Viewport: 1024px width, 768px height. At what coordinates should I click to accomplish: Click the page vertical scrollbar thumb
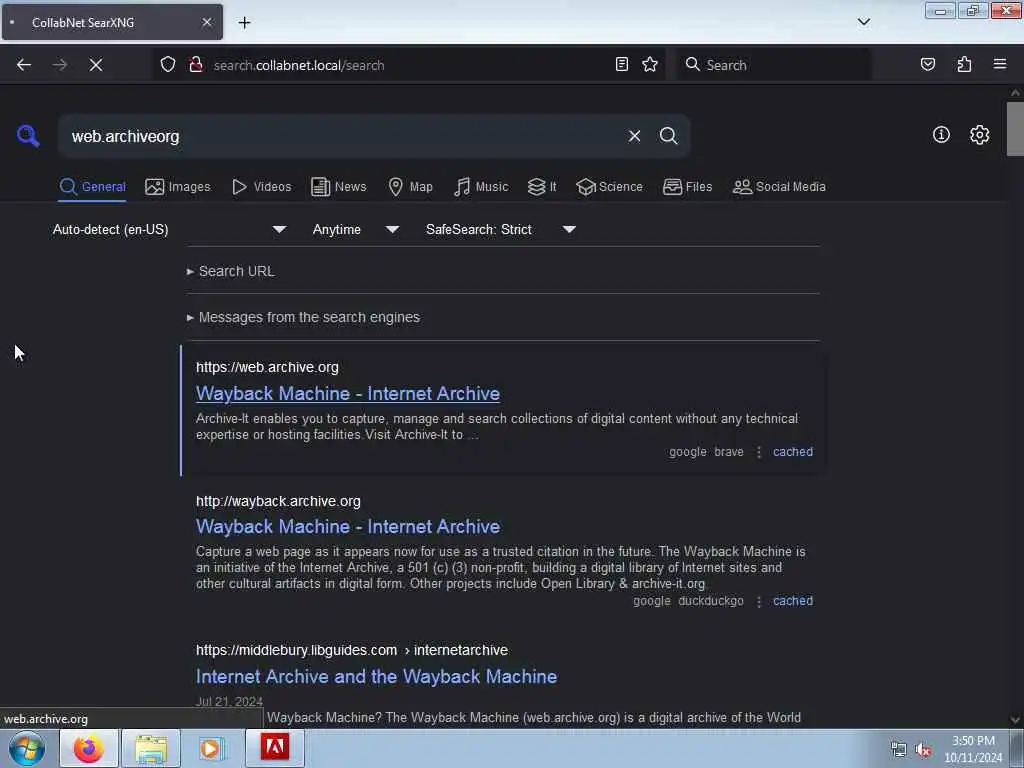[1015, 129]
